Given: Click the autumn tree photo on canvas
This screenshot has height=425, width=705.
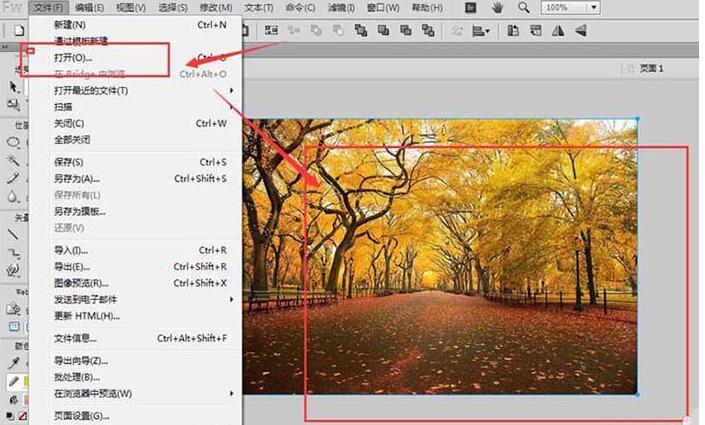Looking at the screenshot, I should pos(440,256).
